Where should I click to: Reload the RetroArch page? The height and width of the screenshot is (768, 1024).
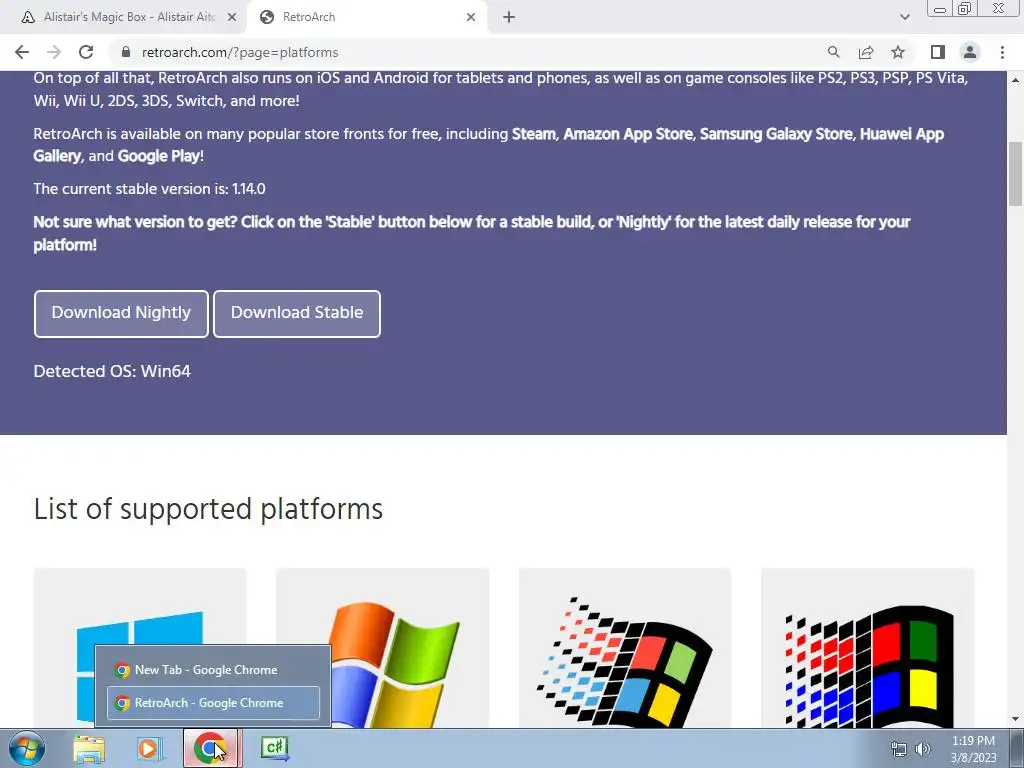86,52
